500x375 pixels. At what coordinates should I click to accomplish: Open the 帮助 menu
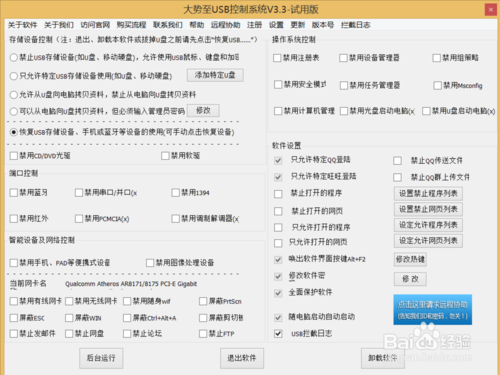point(197,25)
